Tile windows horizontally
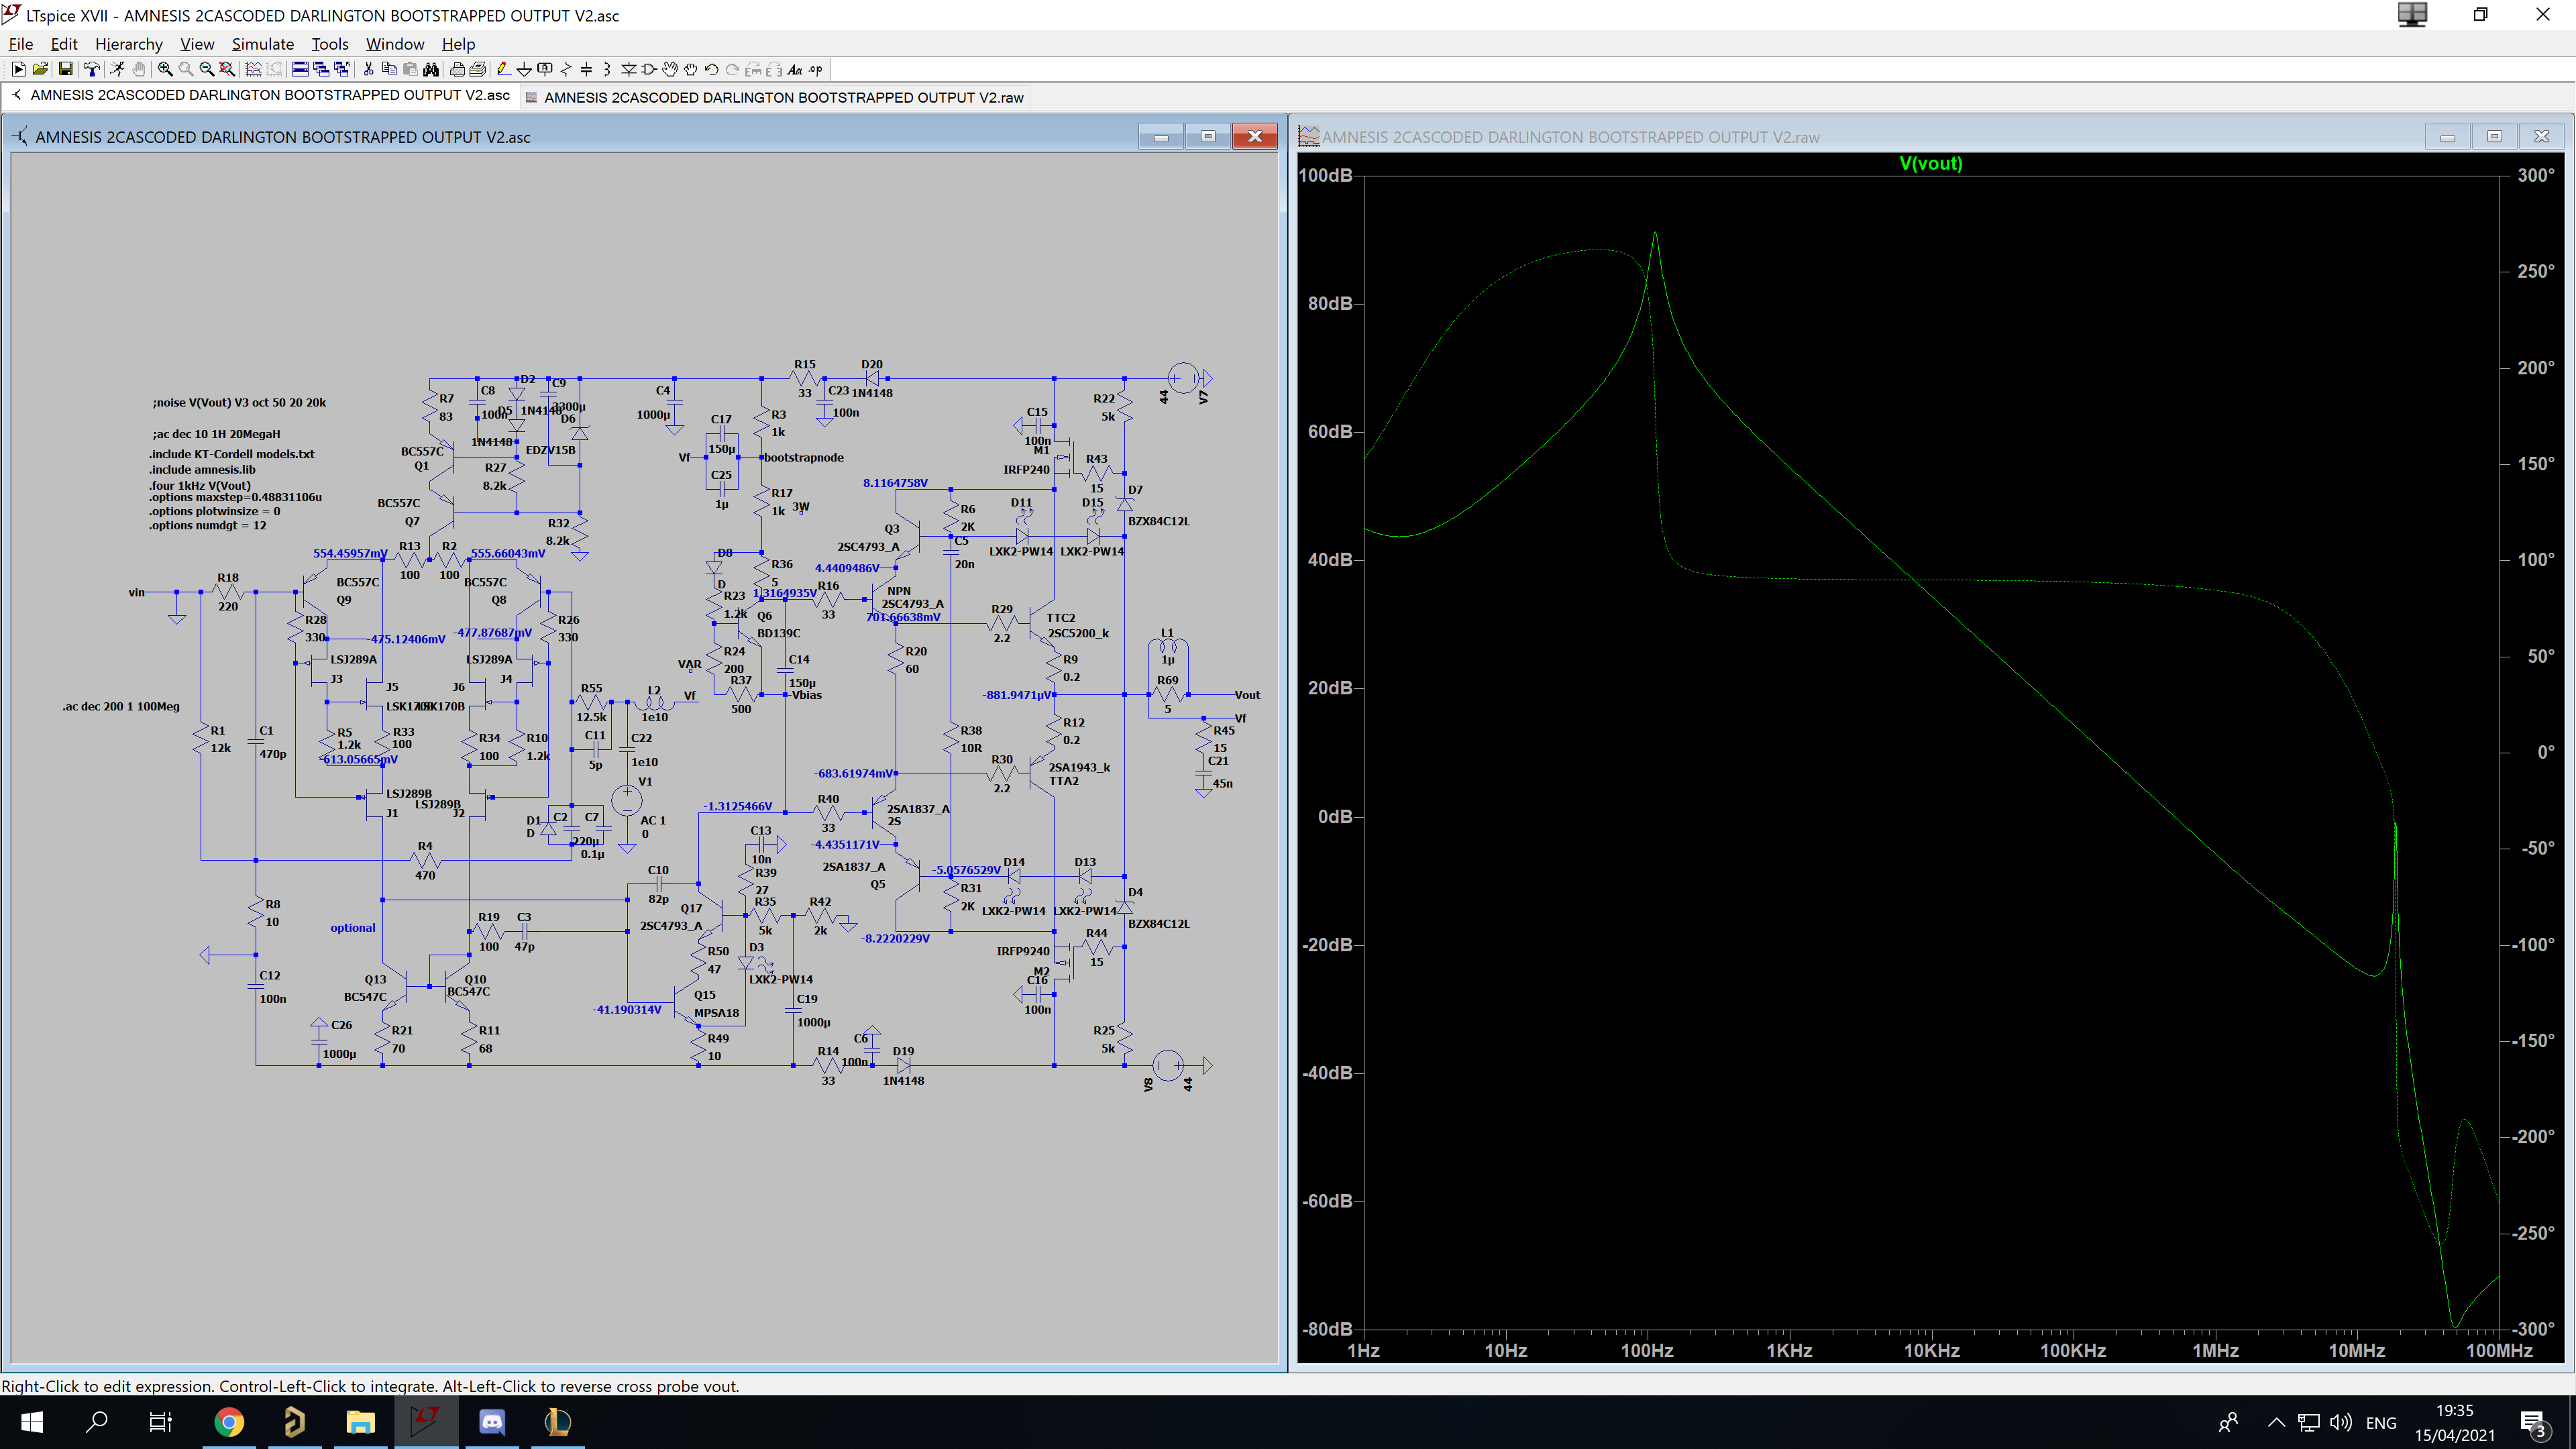 300,69
